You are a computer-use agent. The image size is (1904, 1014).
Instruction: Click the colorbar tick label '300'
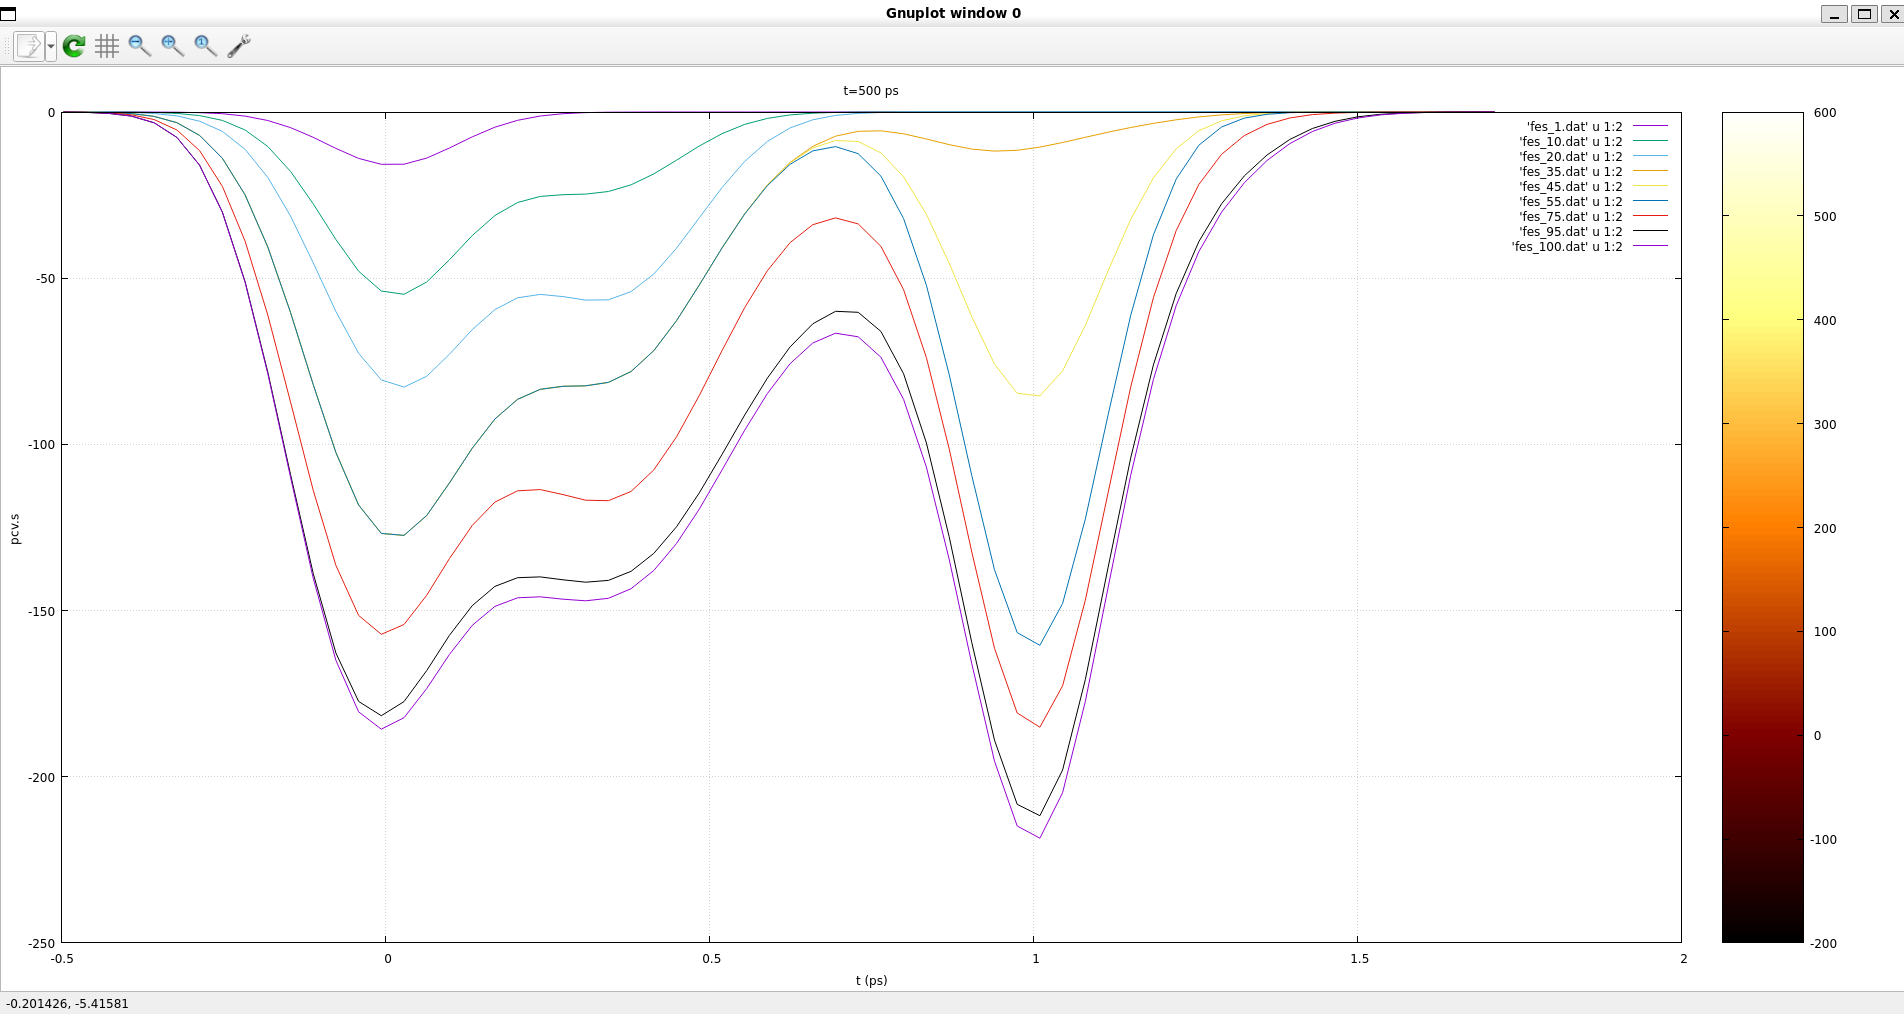point(1825,425)
